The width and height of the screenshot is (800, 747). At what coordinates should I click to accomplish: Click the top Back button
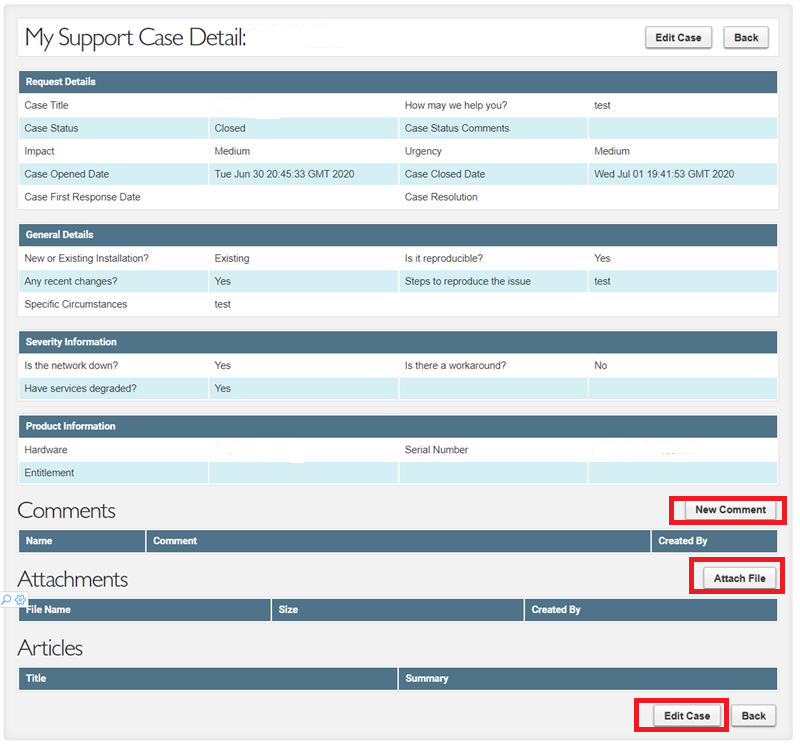(x=746, y=38)
